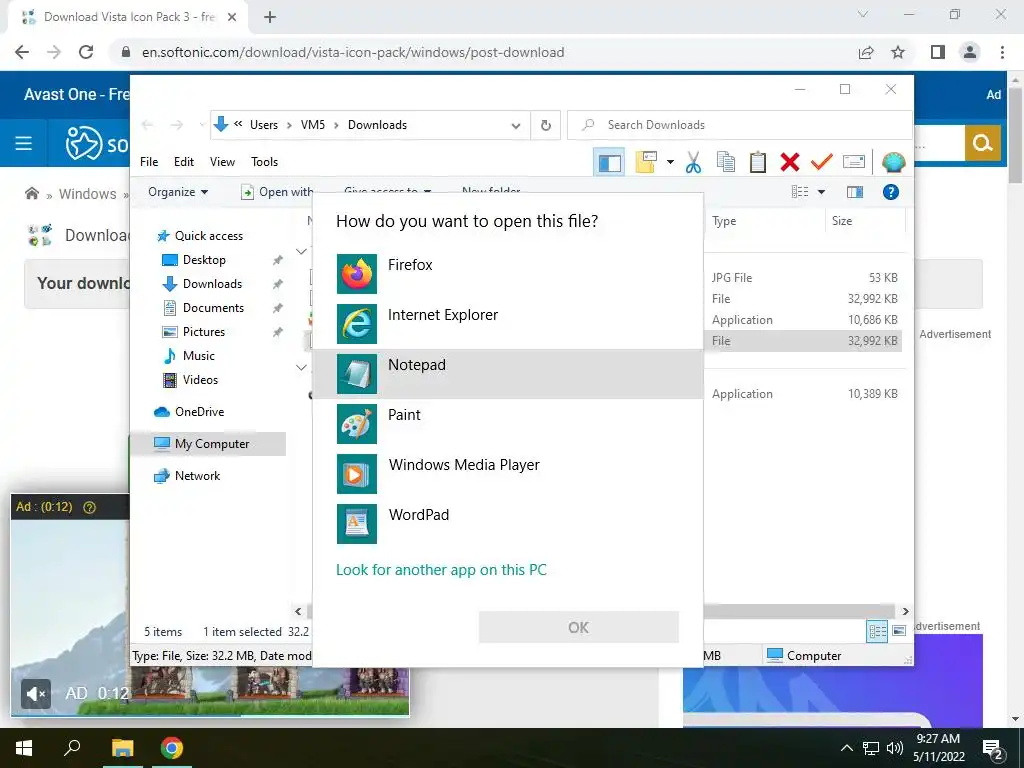Image resolution: width=1024 pixels, height=768 pixels.
Task: Click the Cut scissors icon in Explorer toolbar
Action: [x=693, y=162]
